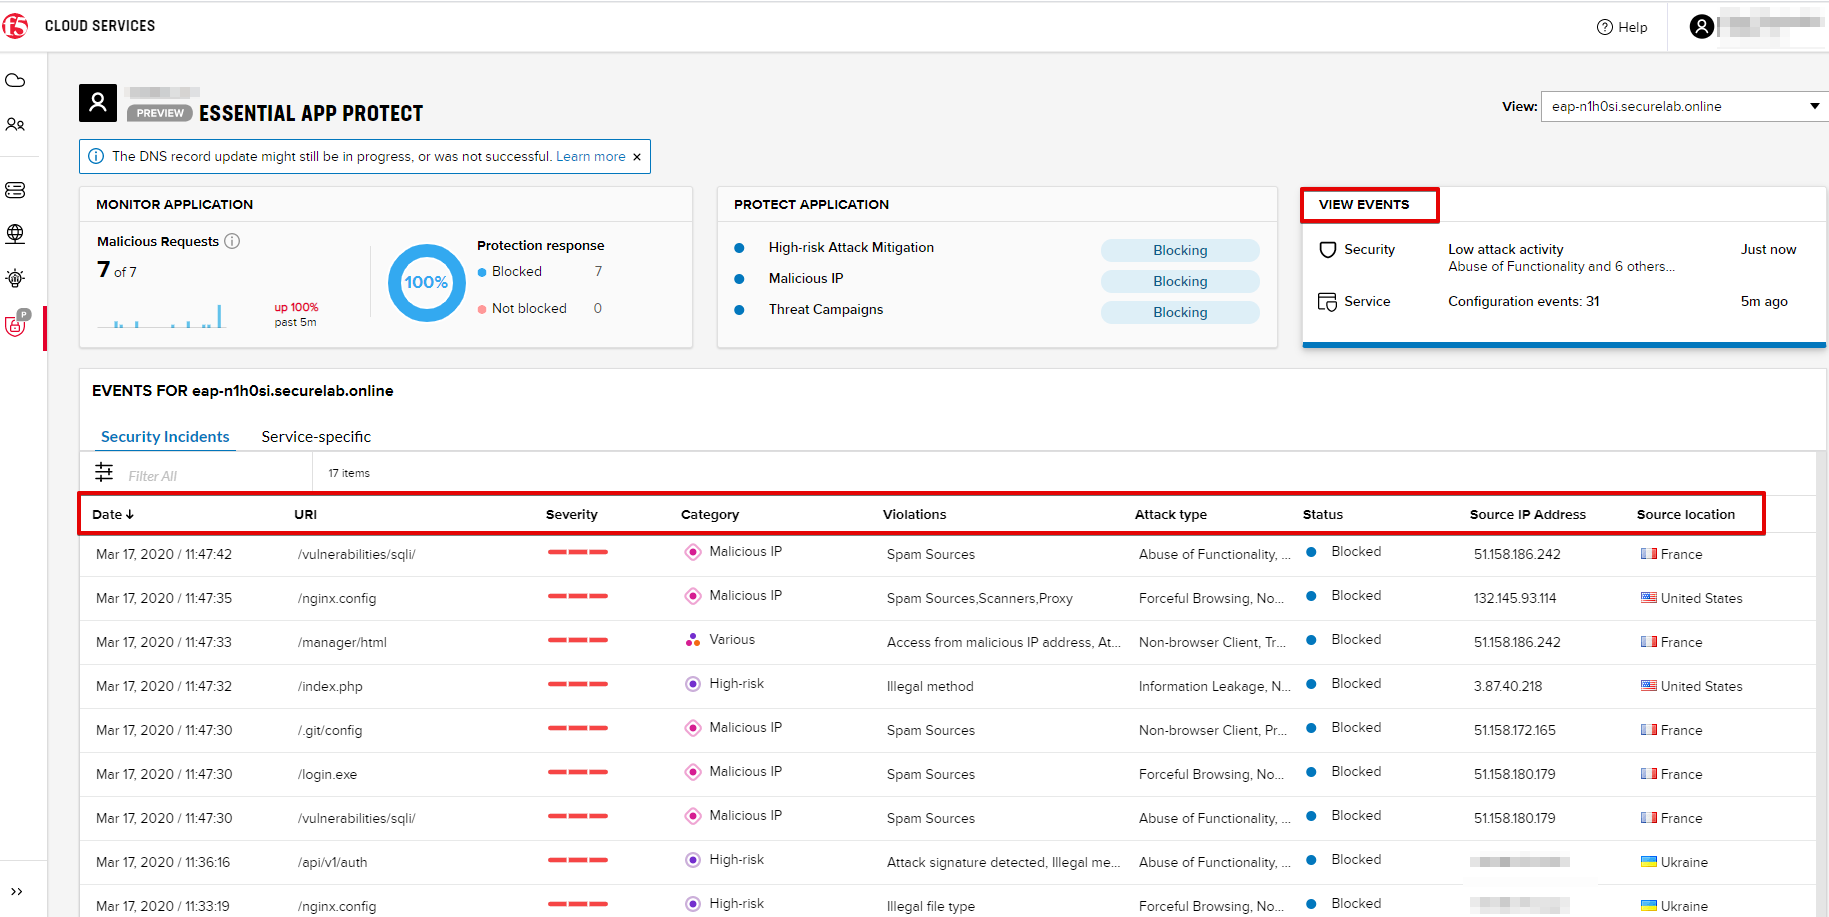
Task: Select the Not blocked legend entry
Action: [x=522, y=308]
